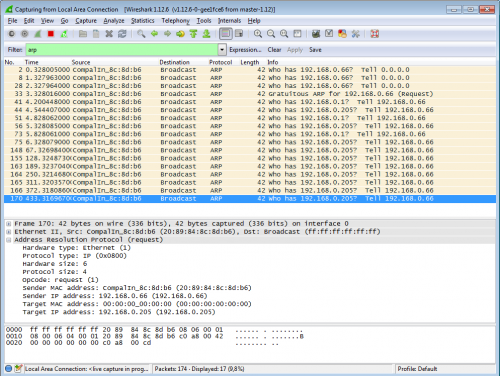Go forward in packet history arrow
This screenshot has height=376, width=500.
pos(167,34)
